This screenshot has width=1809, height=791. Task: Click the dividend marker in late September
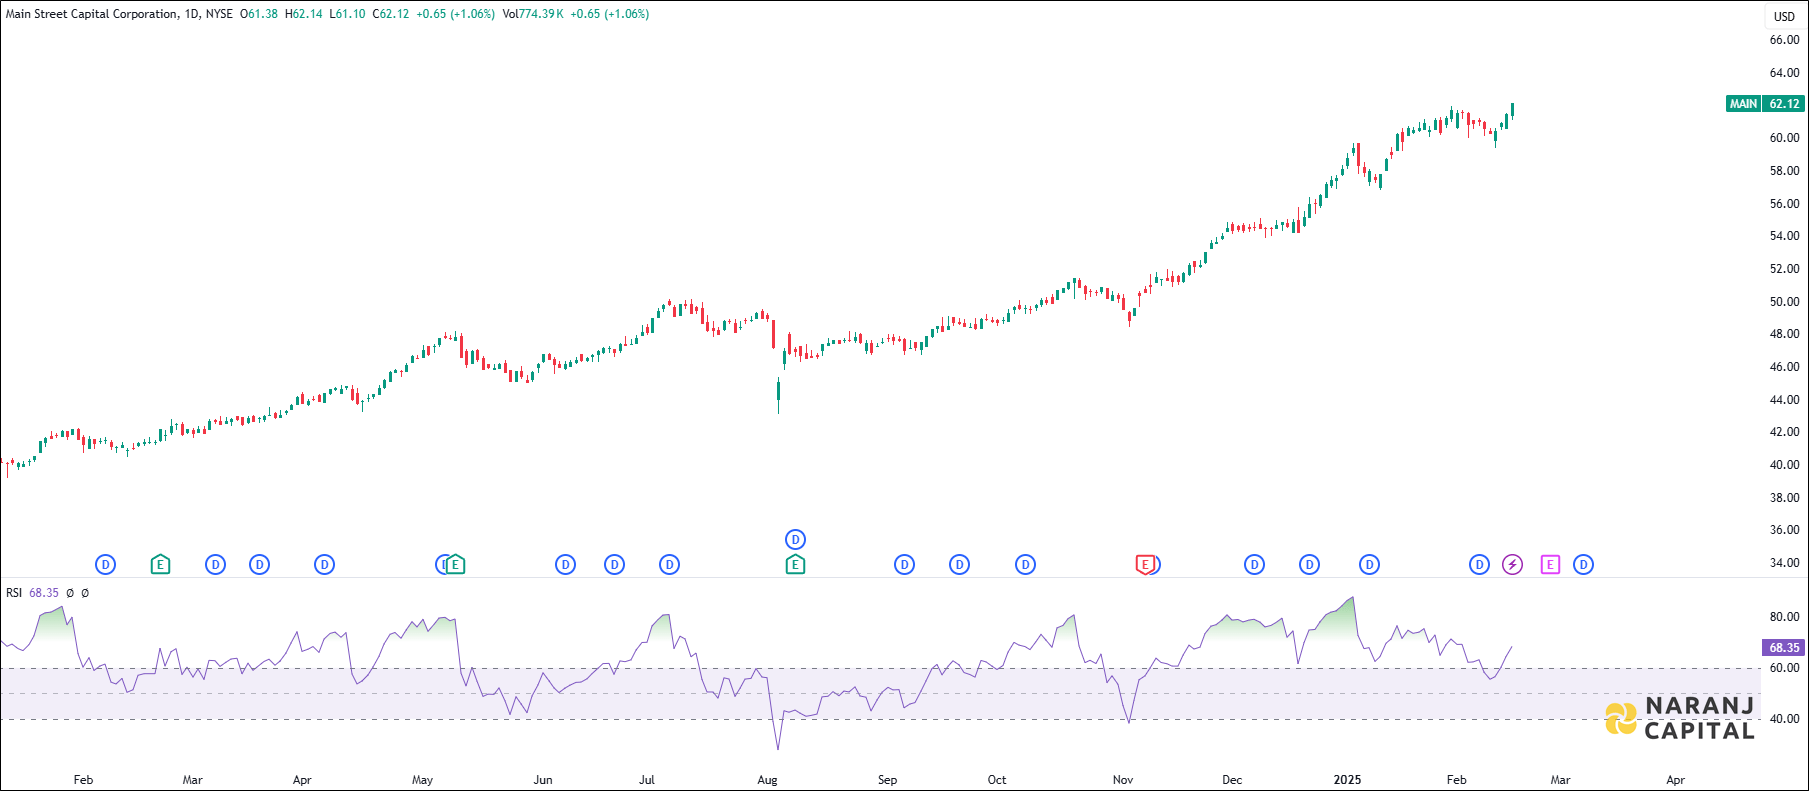pyautogui.click(x=959, y=565)
